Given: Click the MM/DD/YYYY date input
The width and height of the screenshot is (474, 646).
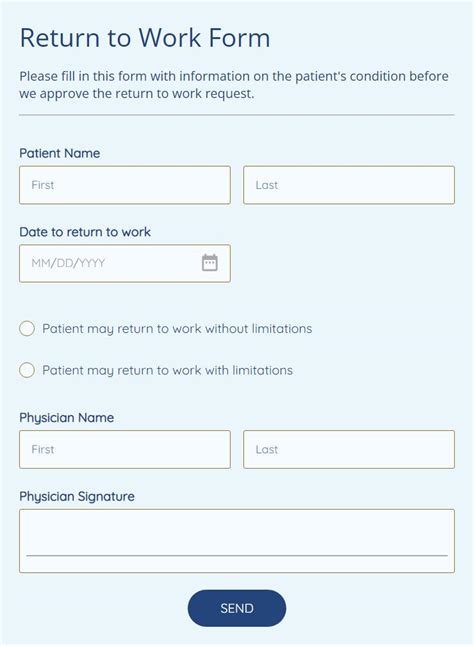Looking at the screenshot, I should point(125,263).
